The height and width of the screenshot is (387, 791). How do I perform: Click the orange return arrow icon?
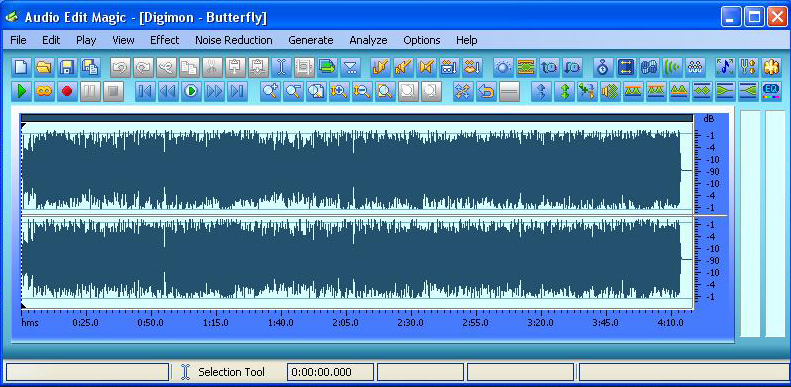pos(486,91)
